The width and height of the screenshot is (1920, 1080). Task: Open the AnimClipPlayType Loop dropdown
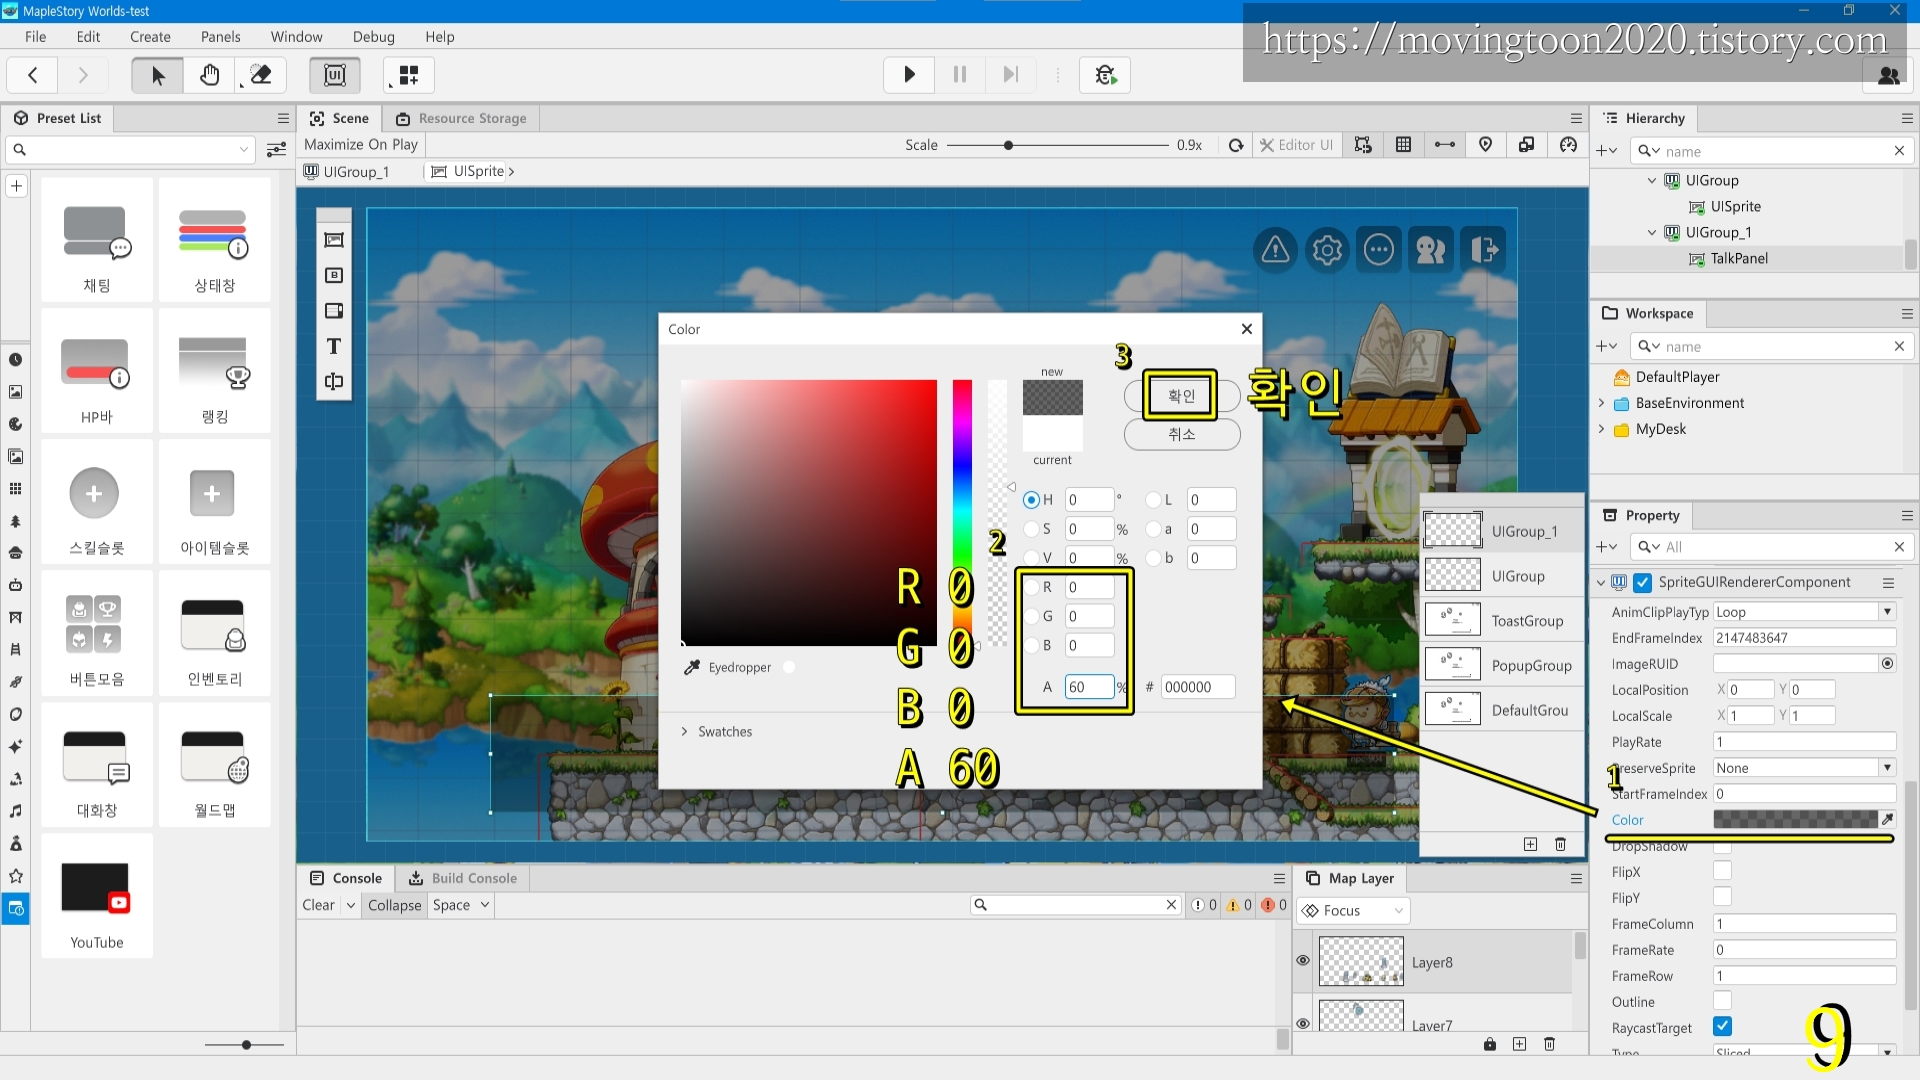pyautogui.click(x=1804, y=611)
